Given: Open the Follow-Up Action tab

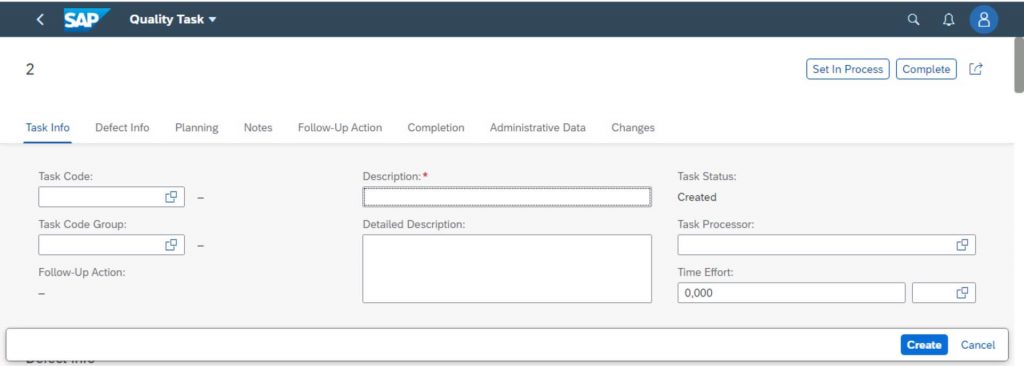Looking at the screenshot, I should [340, 127].
